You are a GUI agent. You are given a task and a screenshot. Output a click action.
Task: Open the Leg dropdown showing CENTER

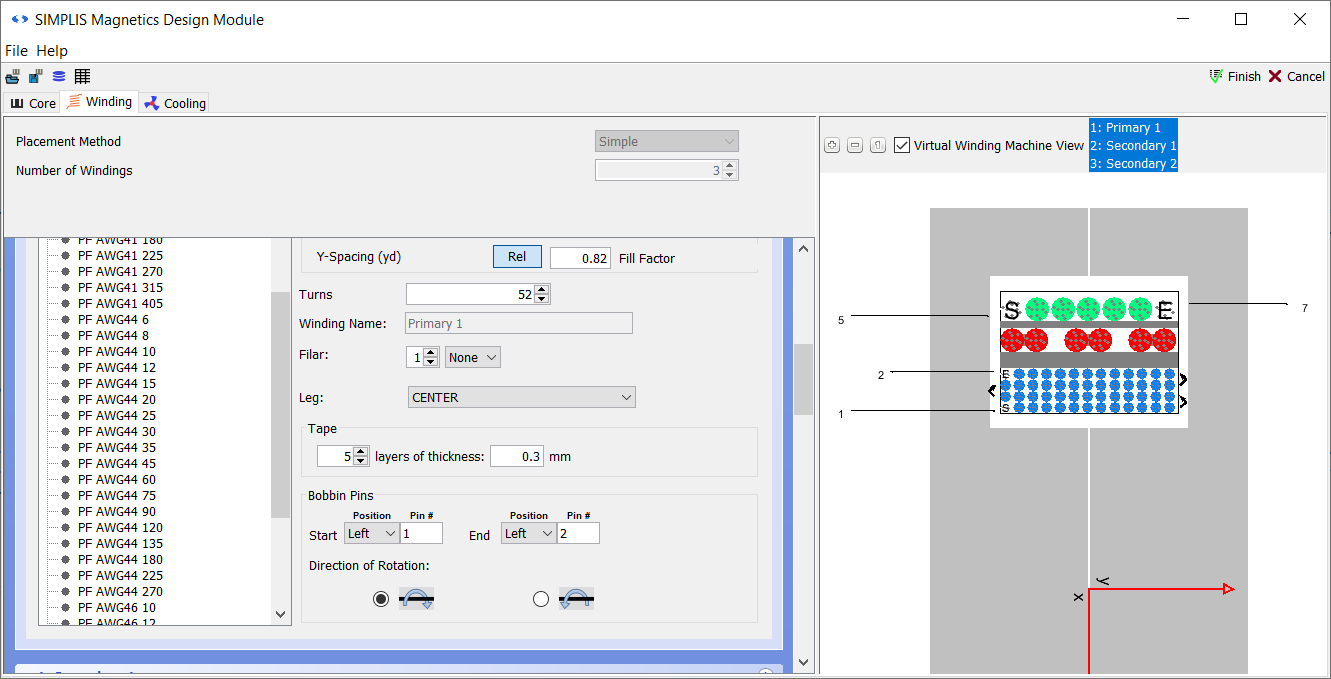point(521,398)
